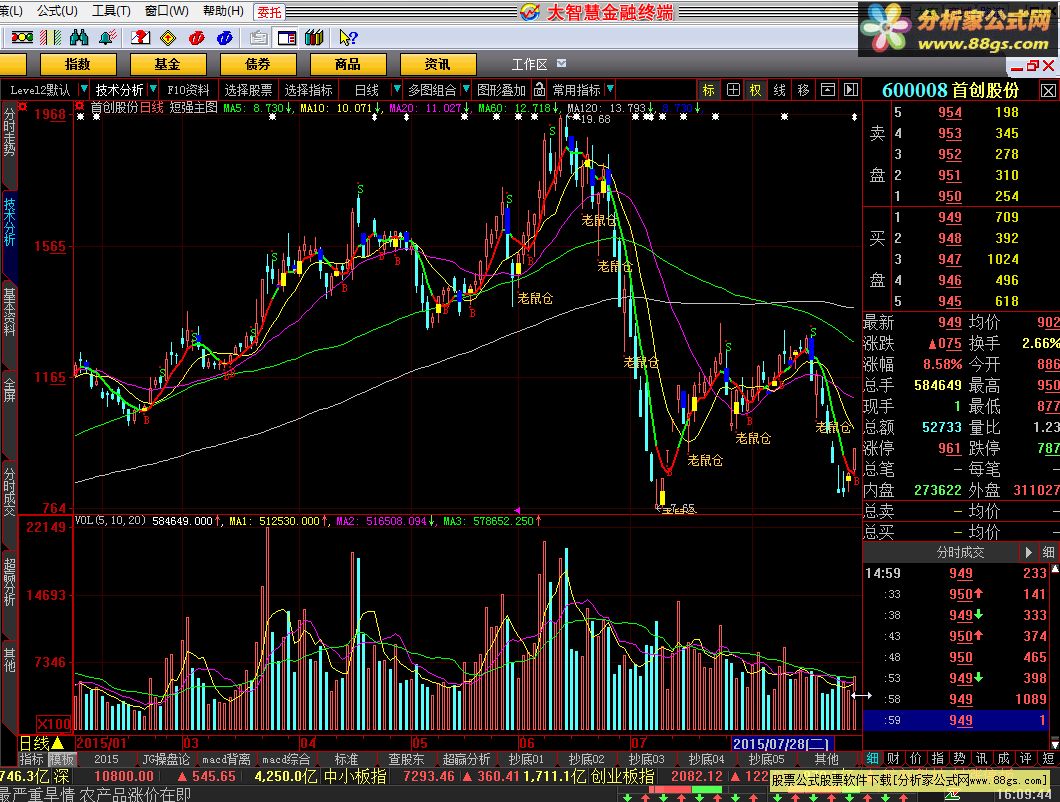Open the 帮助(H) menu
The image size is (1060, 802).
click(223, 11)
